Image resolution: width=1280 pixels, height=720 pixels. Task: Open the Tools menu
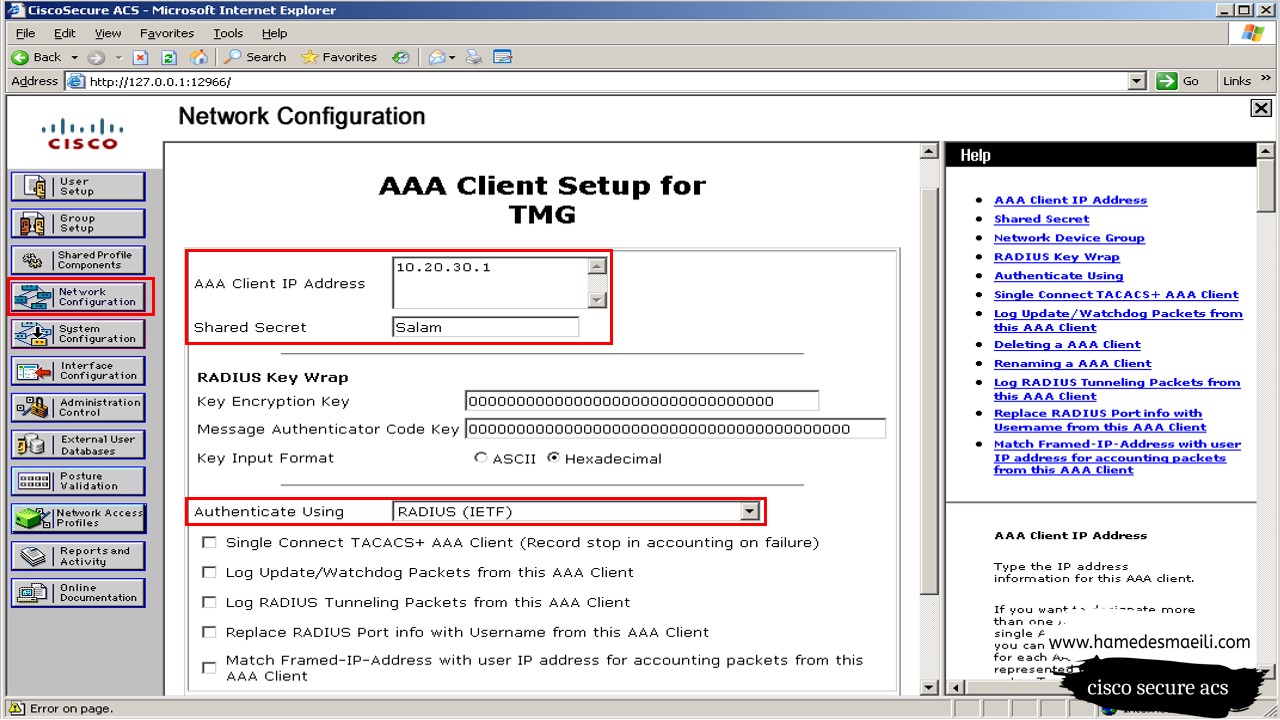(x=228, y=33)
